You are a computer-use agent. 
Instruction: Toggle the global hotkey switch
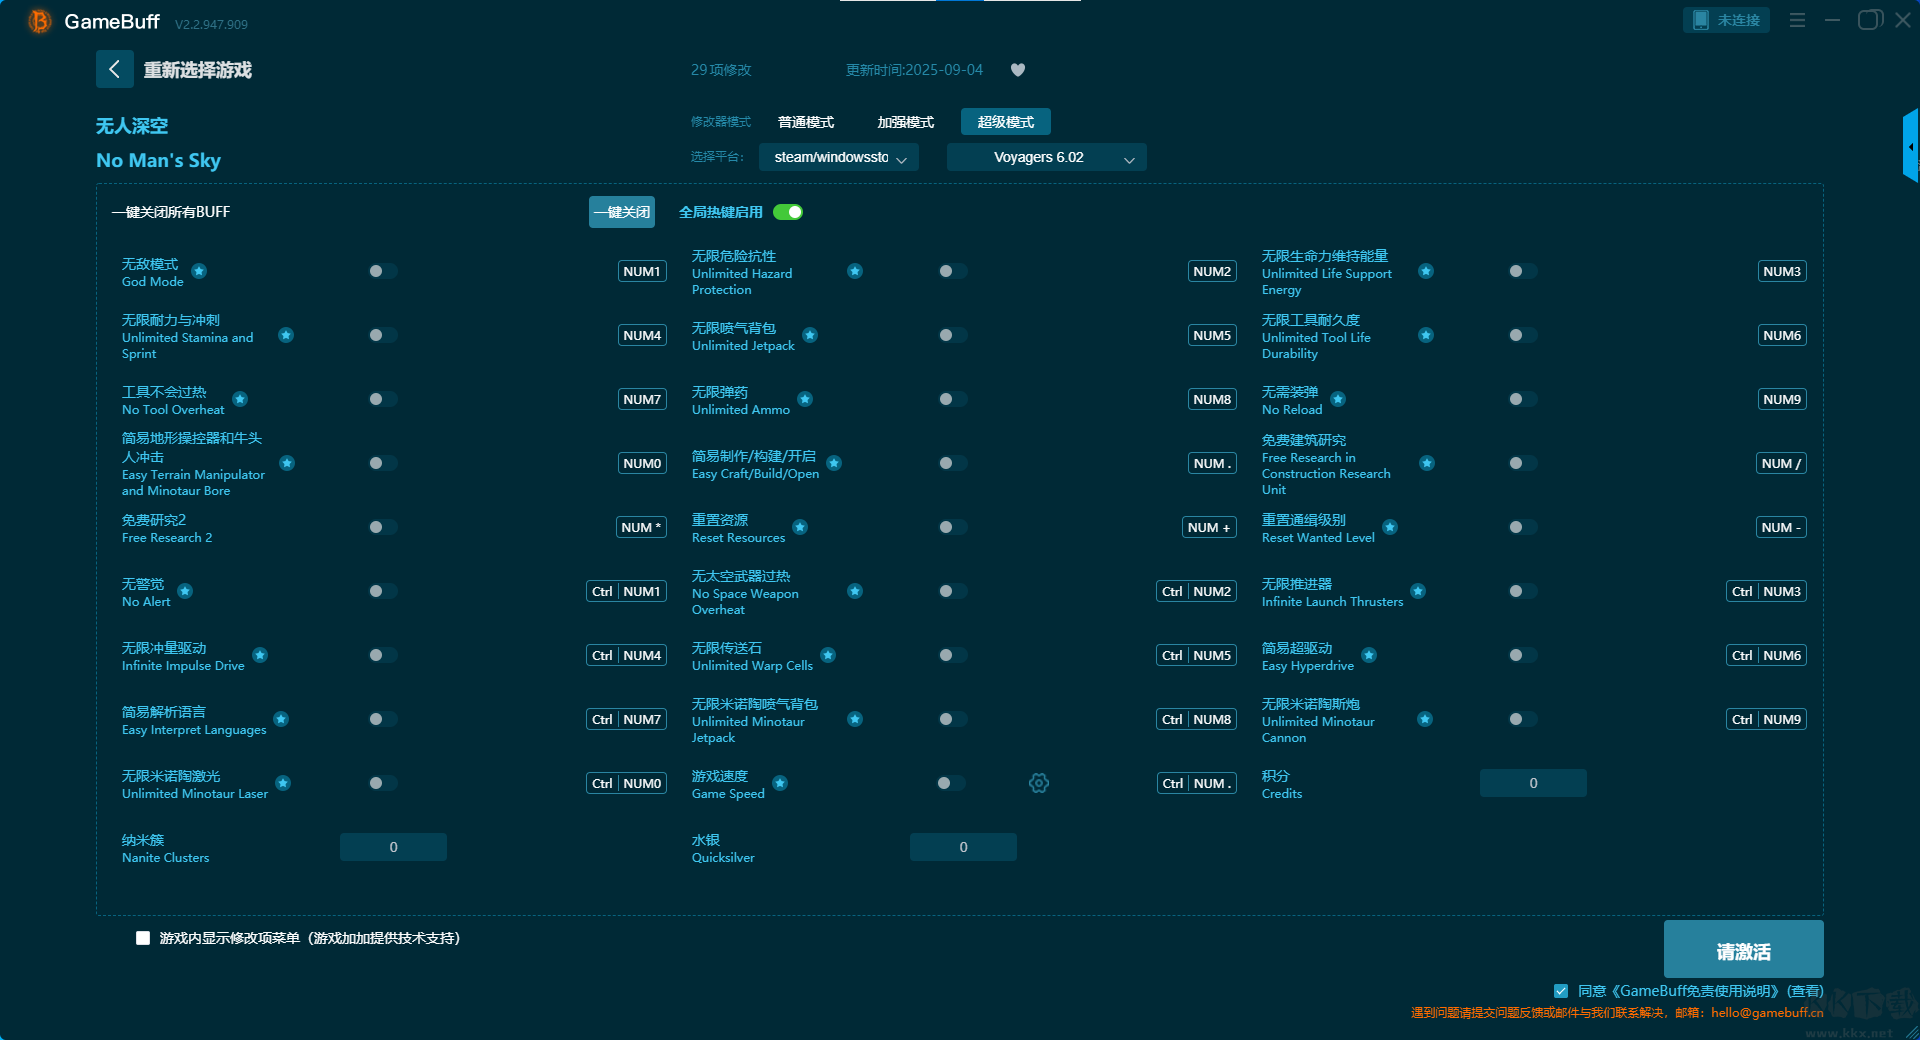(788, 212)
